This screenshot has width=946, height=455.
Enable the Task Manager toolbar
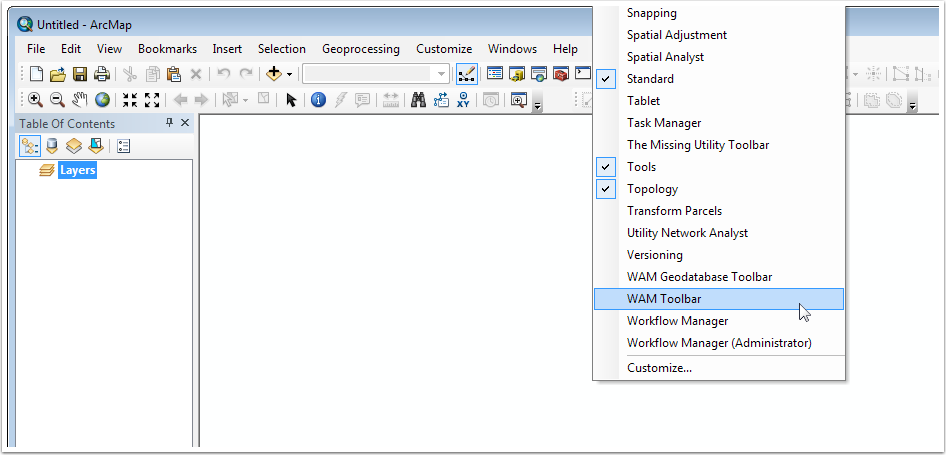[x=719, y=123]
